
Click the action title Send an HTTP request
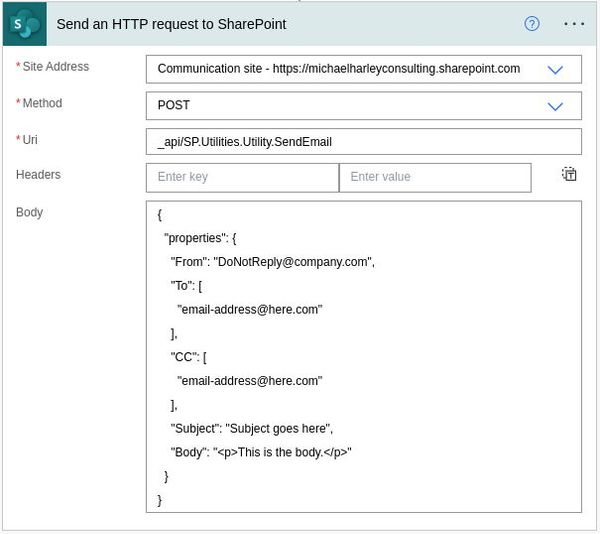pyautogui.click(x=171, y=24)
